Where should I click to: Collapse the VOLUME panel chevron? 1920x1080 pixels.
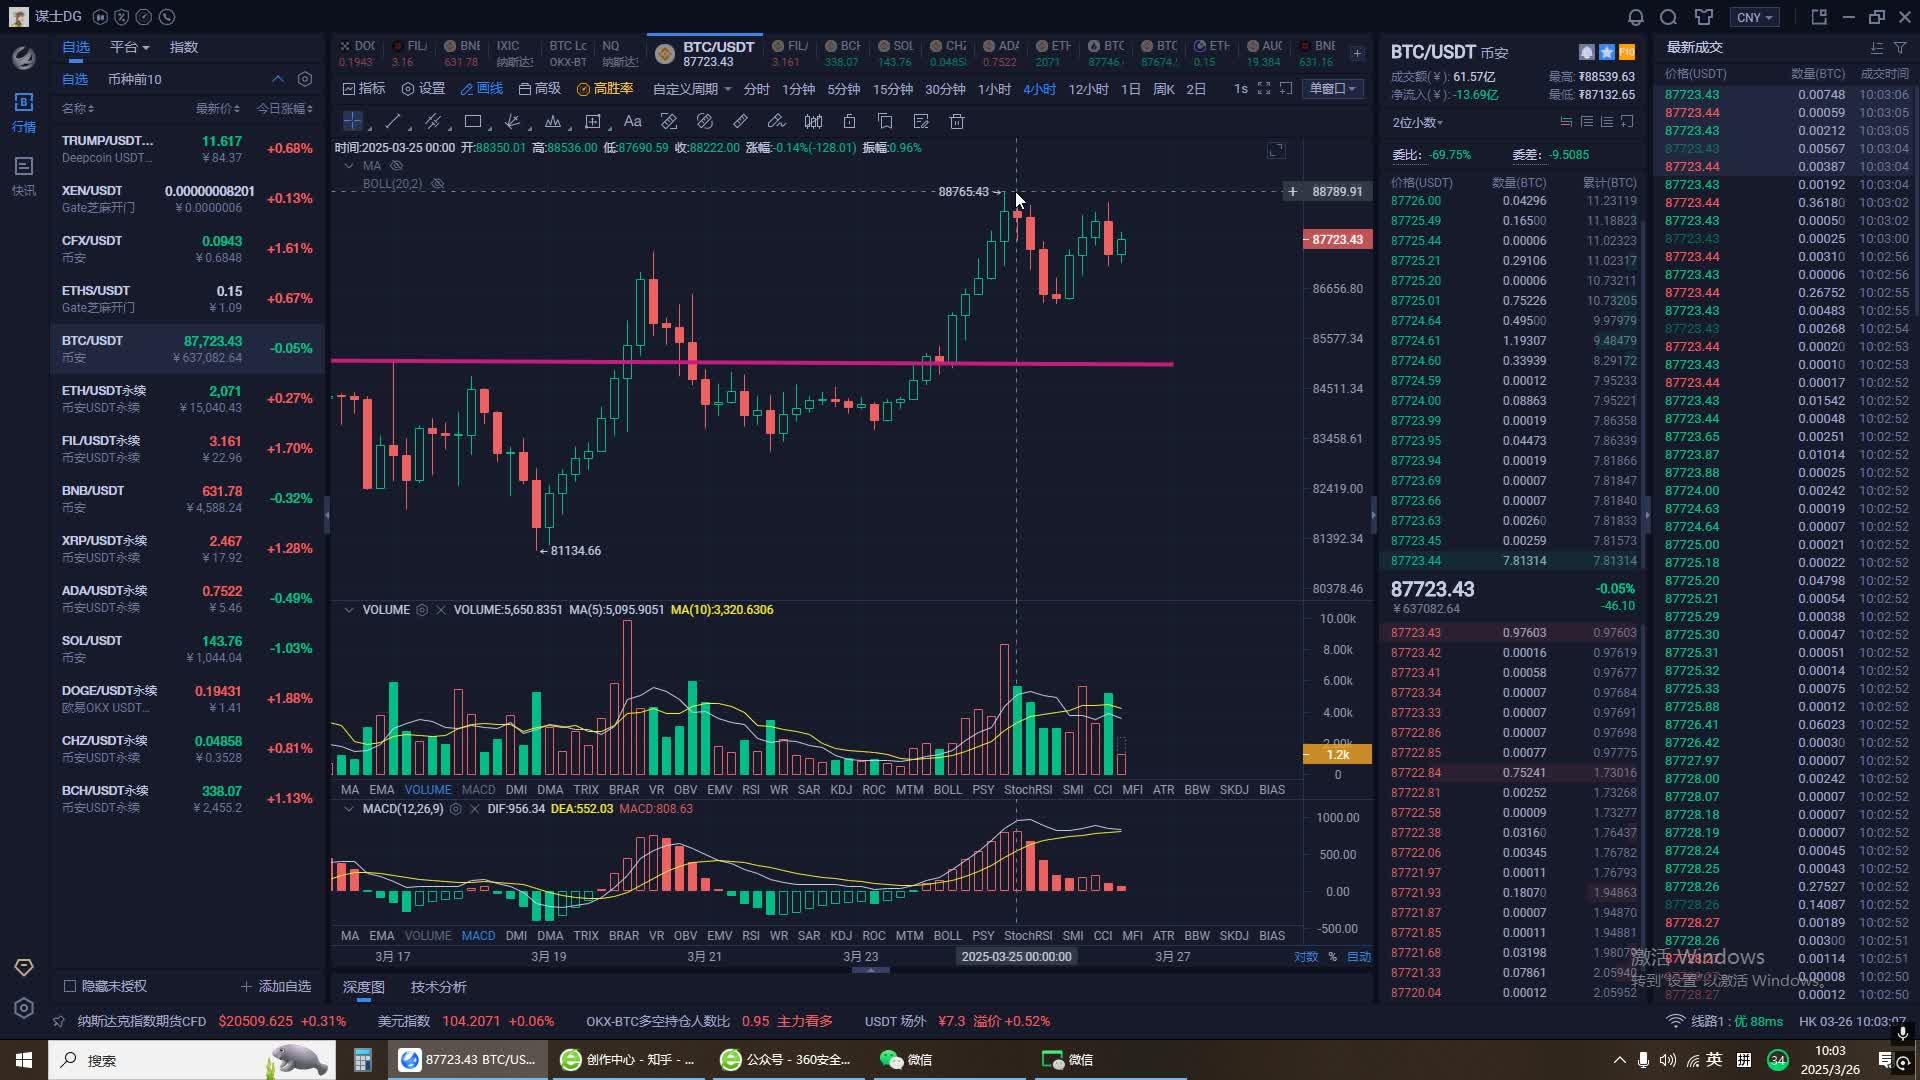(348, 610)
